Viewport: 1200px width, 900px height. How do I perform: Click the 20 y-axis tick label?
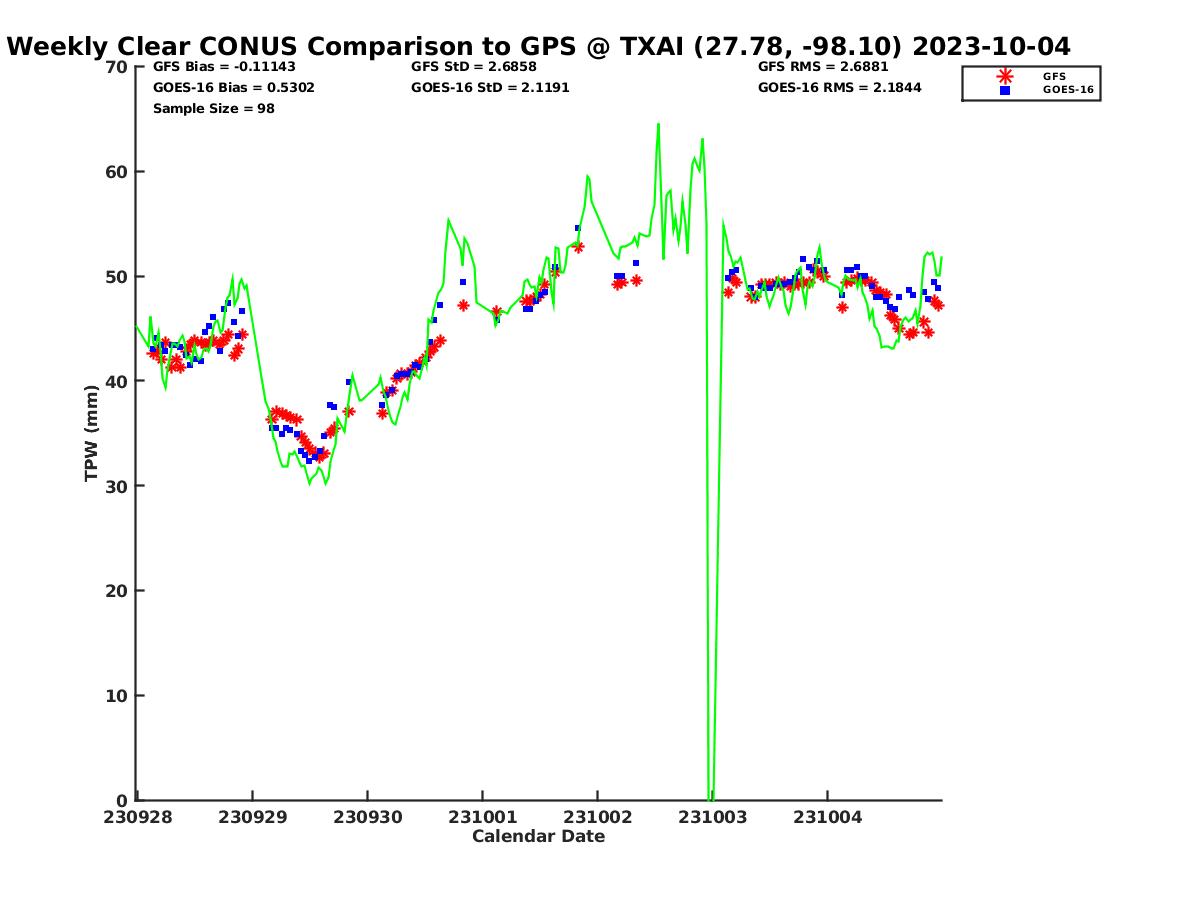(117, 591)
